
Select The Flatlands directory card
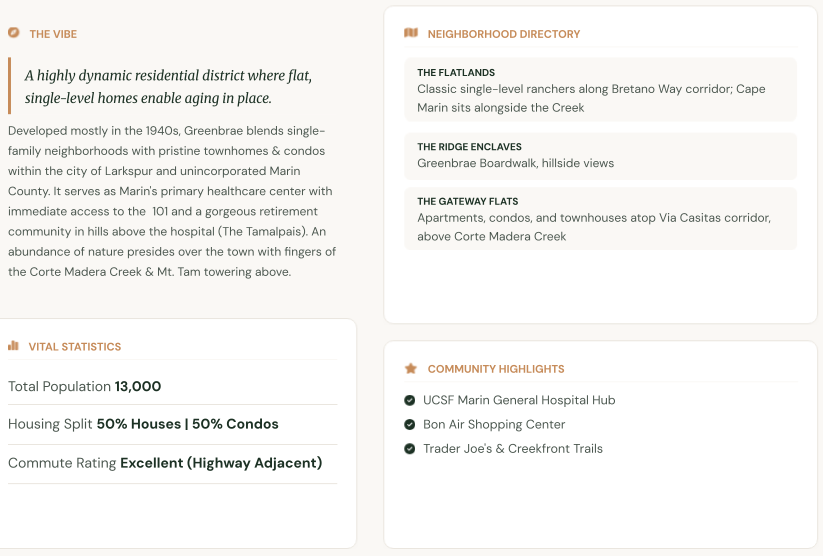pos(600,90)
